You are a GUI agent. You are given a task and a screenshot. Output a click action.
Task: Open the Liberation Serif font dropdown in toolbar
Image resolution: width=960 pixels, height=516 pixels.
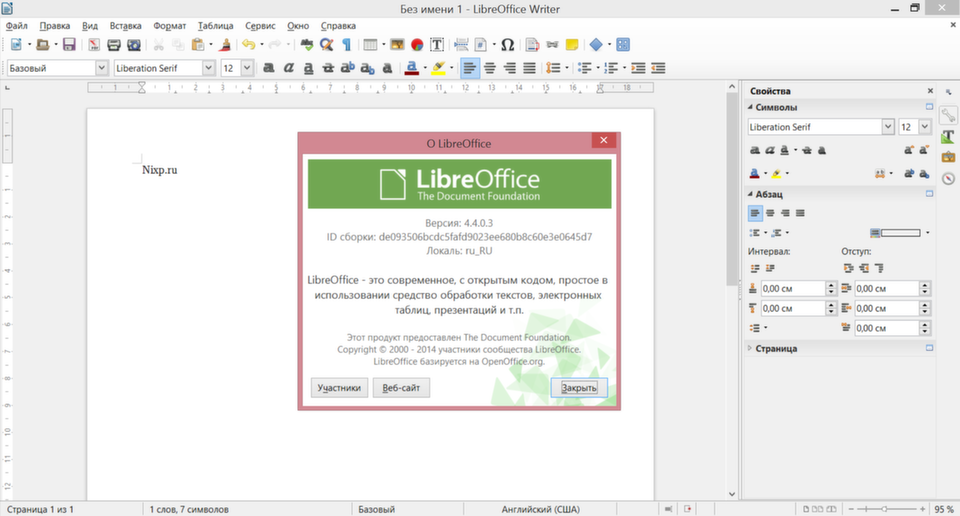point(208,68)
